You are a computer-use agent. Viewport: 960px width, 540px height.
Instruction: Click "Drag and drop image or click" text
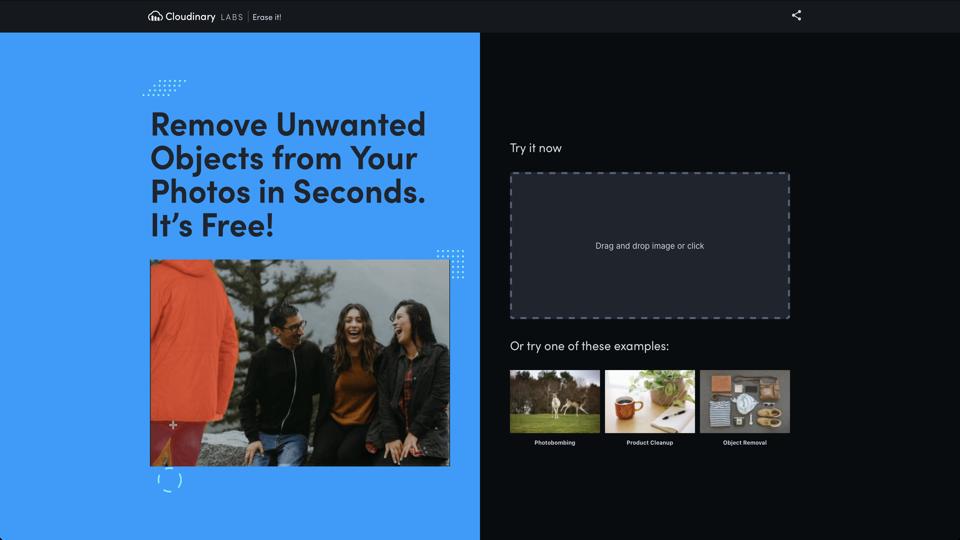tap(650, 246)
